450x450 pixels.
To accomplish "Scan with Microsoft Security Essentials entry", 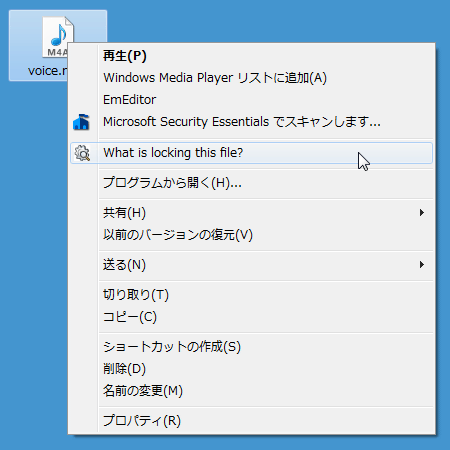I will coord(251,122).
